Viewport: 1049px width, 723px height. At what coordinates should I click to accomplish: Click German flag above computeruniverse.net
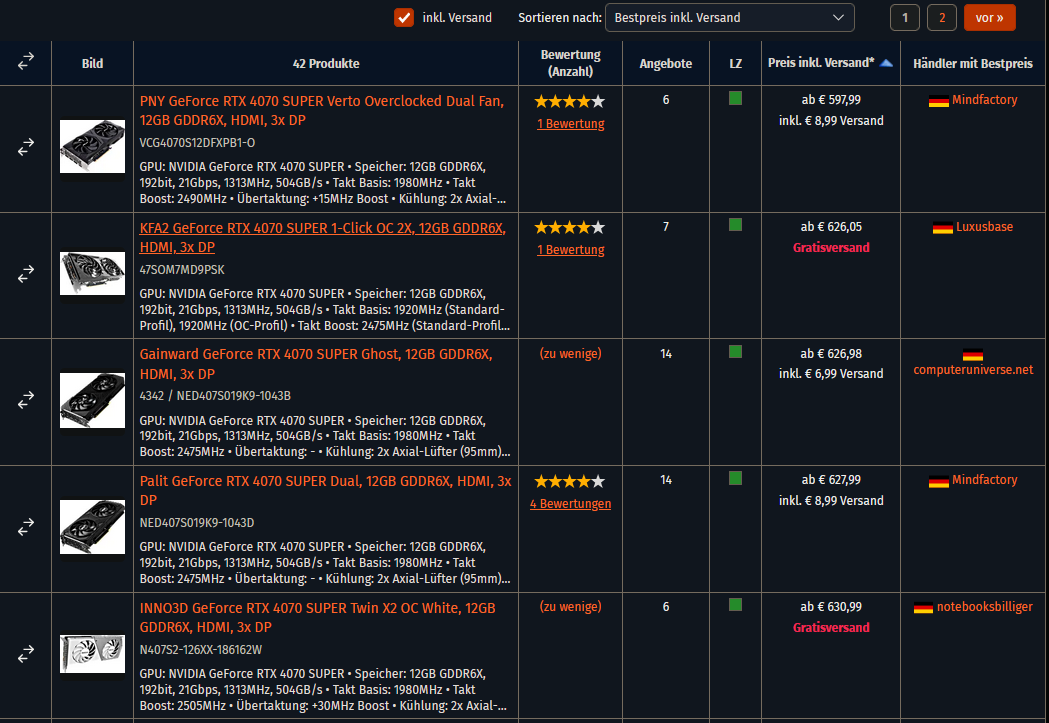click(973, 355)
